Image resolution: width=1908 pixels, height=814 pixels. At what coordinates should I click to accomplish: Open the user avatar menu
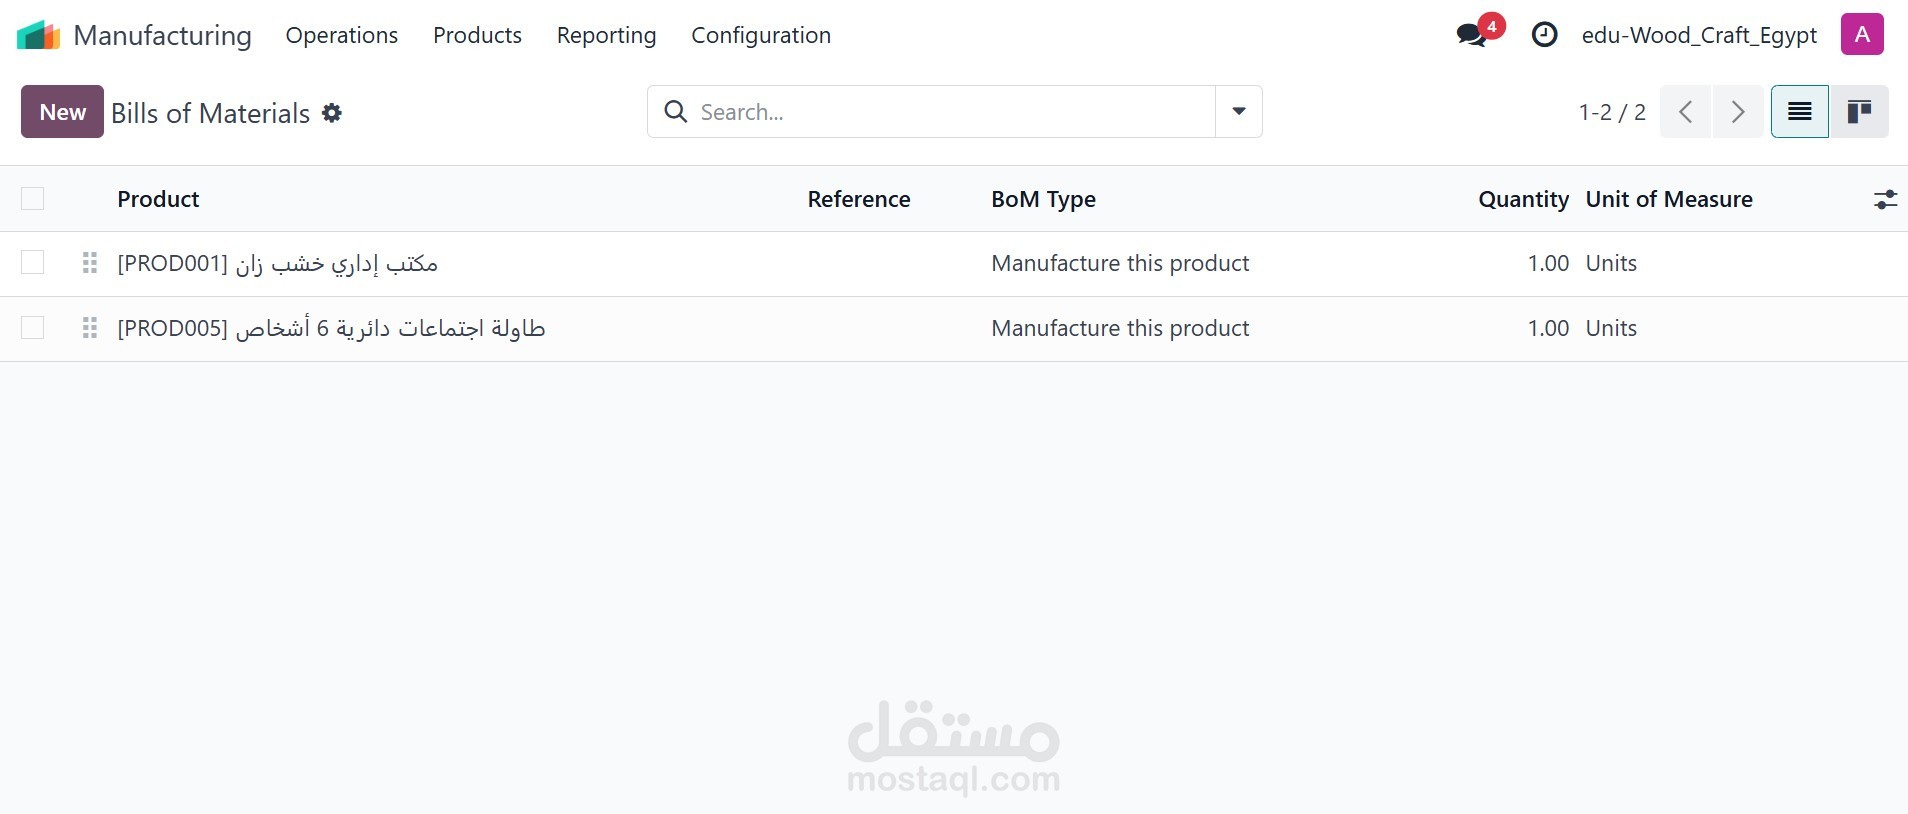[x=1862, y=35]
